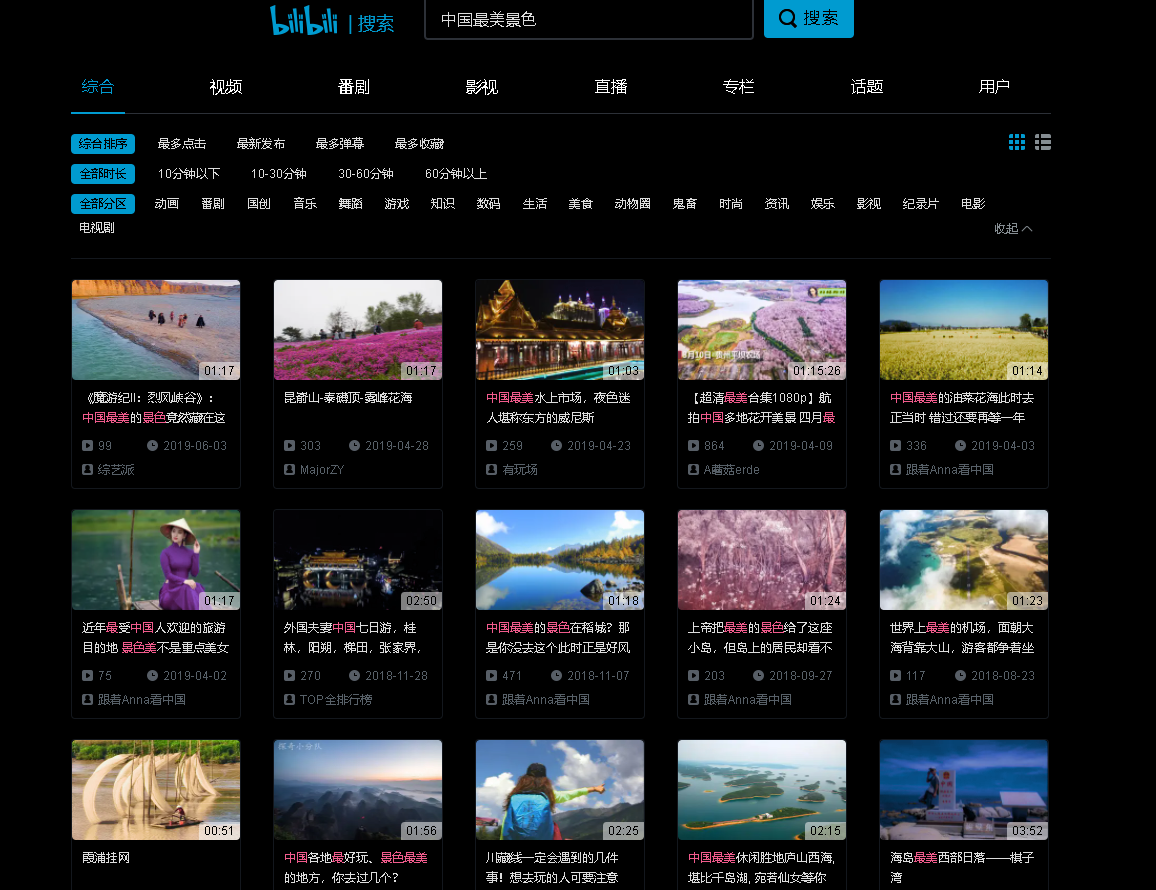Select the 番剧 tab

coord(353,87)
